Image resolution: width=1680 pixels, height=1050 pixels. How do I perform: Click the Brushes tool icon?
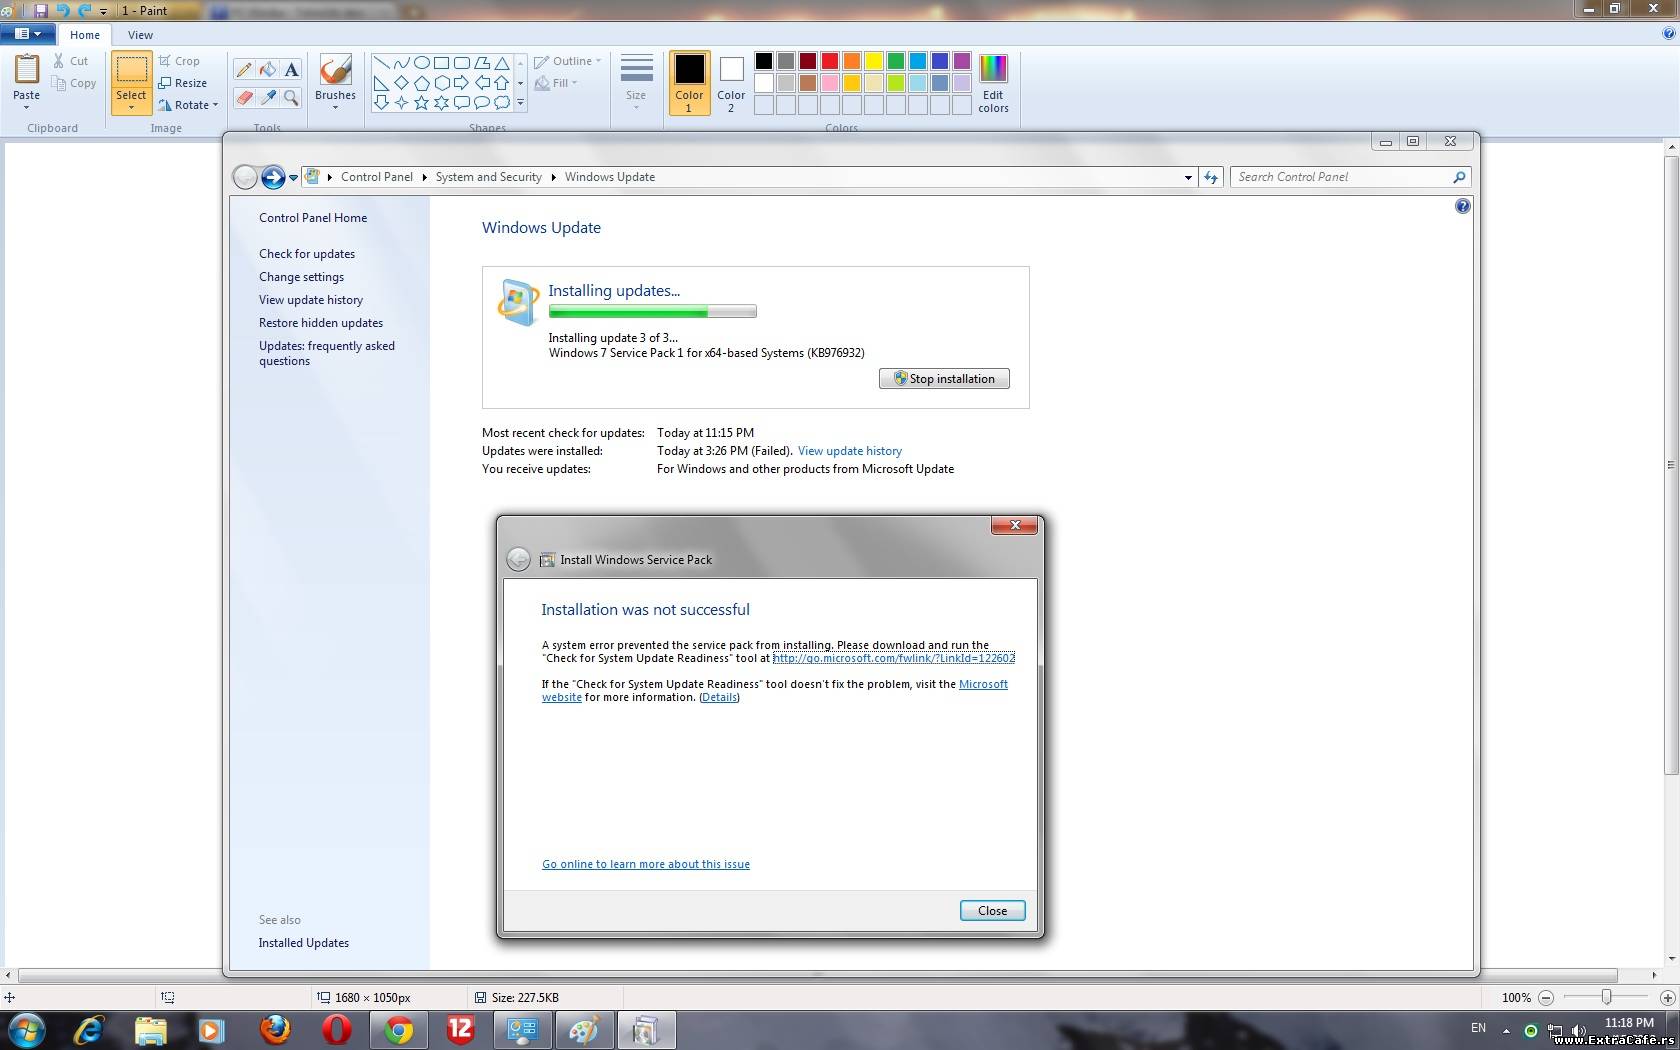pos(335,69)
